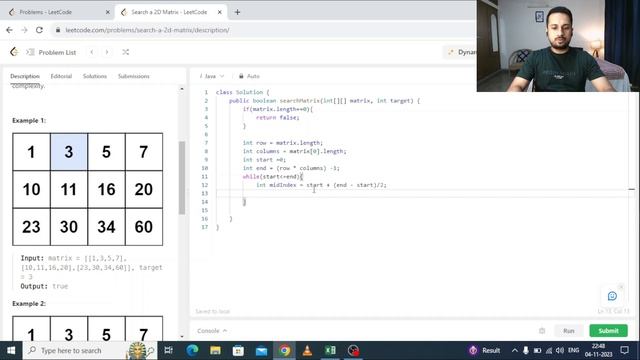This screenshot has width=640, height=360.
Task: Expand the Console panel
Action: (x=212, y=331)
